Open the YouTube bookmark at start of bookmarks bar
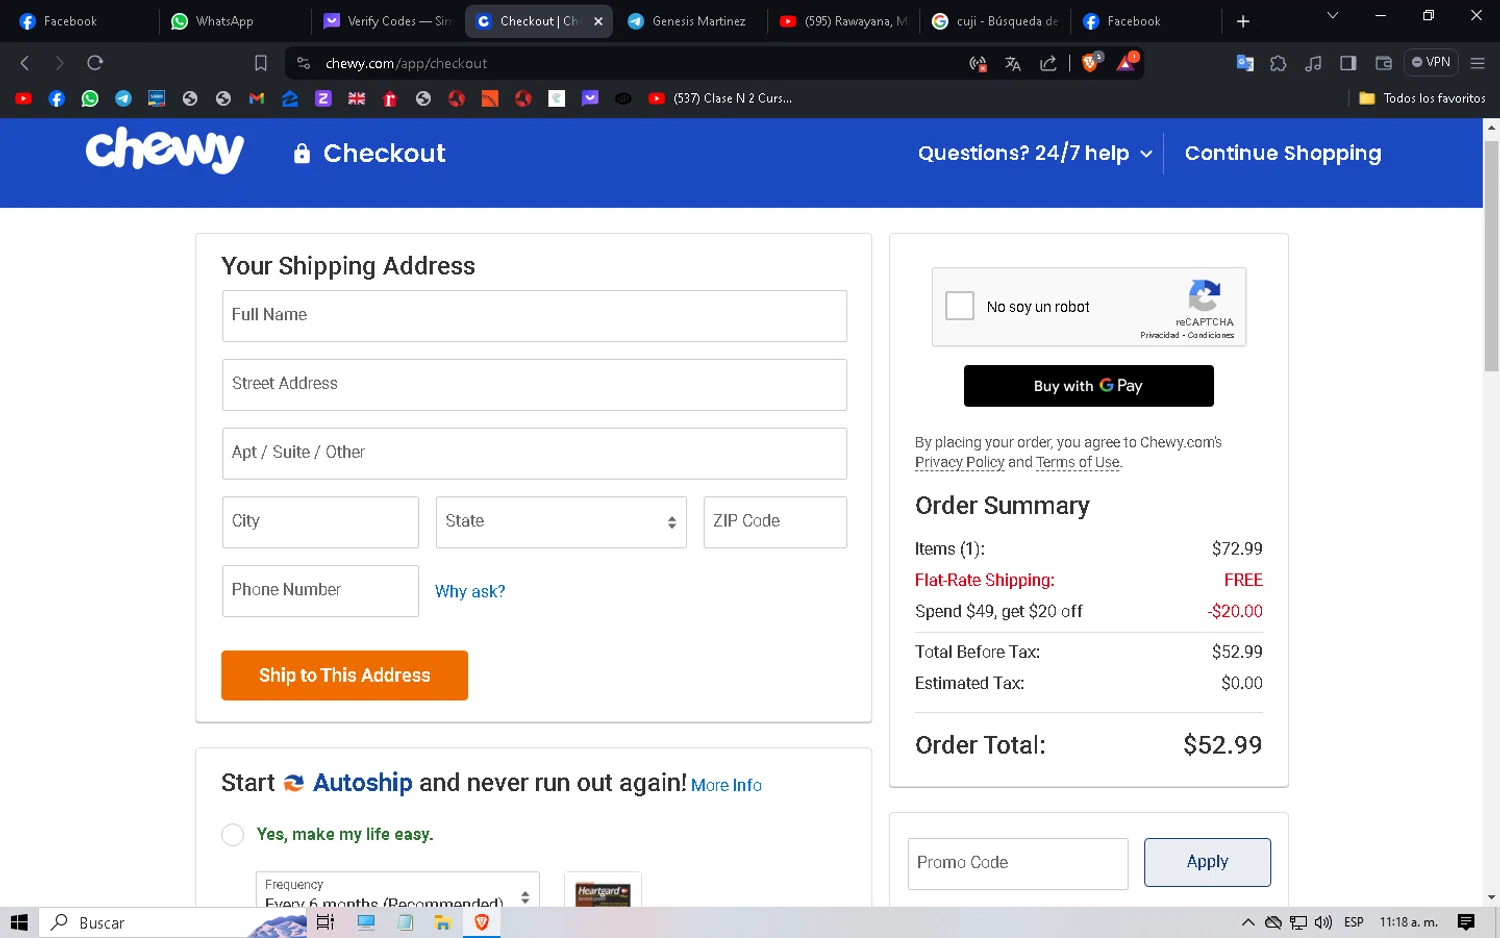The width and height of the screenshot is (1500, 938). point(23,98)
